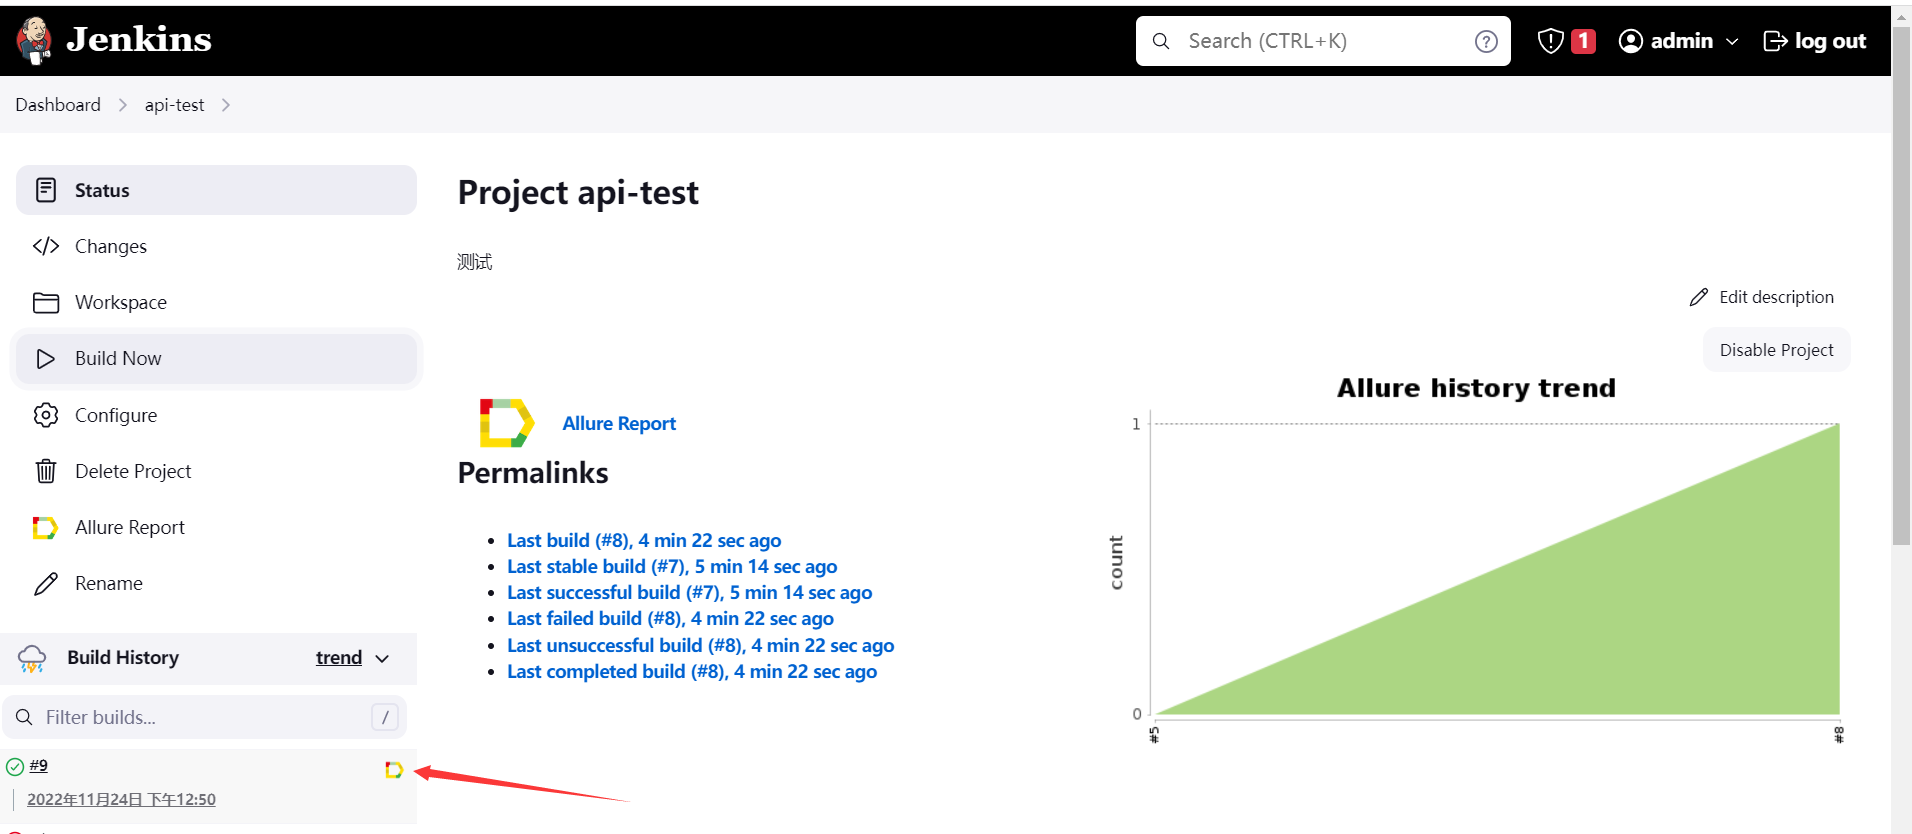Click the Build History weather icon
Viewport: 1912px width, 834px height.
tap(32, 658)
